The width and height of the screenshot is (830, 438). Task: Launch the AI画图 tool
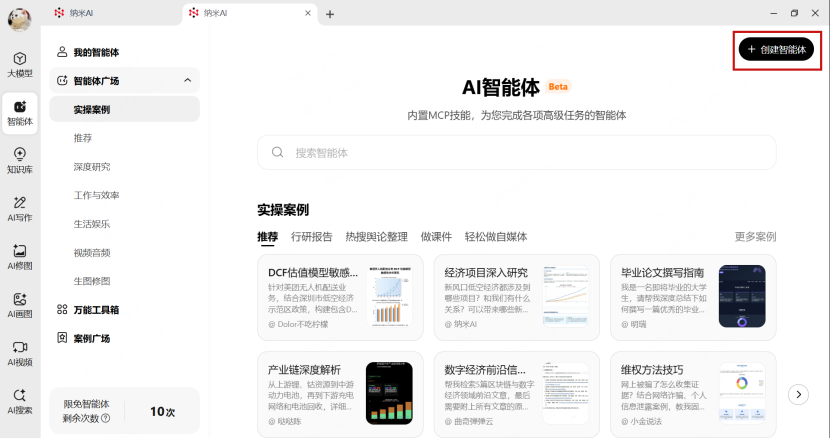pyautogui.click(x=20, y=304)
